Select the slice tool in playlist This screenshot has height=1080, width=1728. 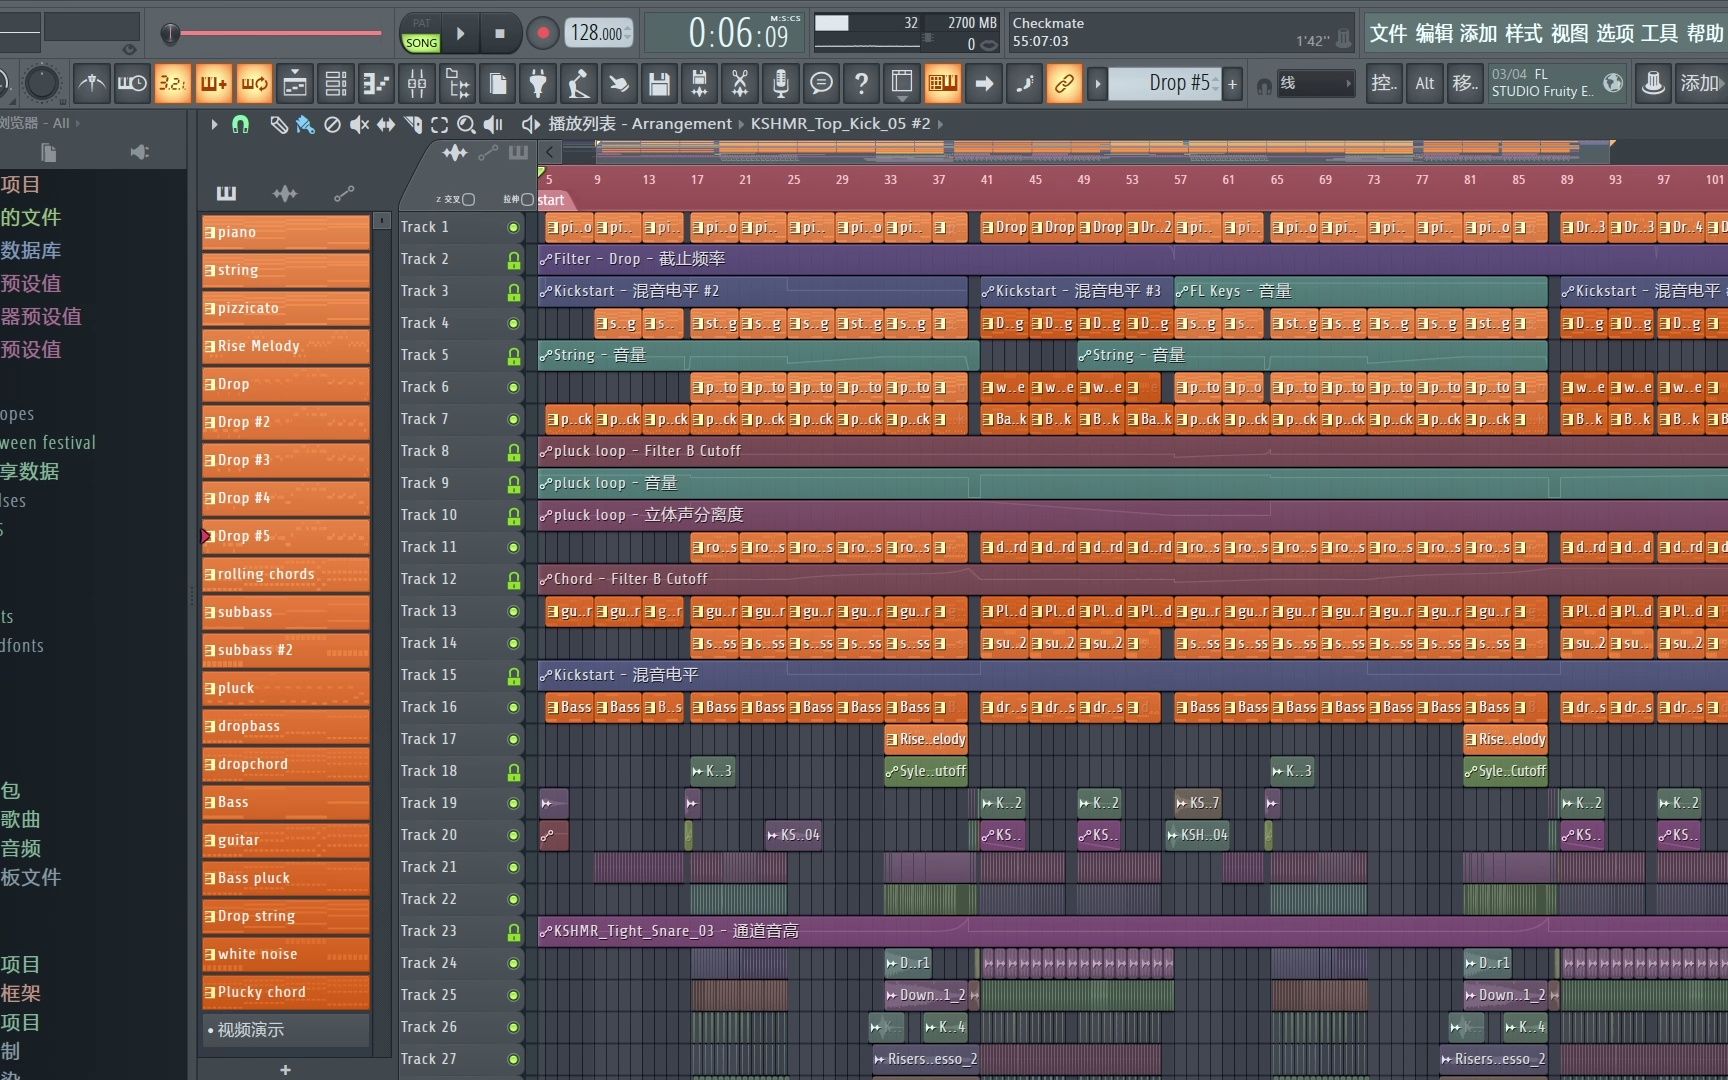(413, 124)
